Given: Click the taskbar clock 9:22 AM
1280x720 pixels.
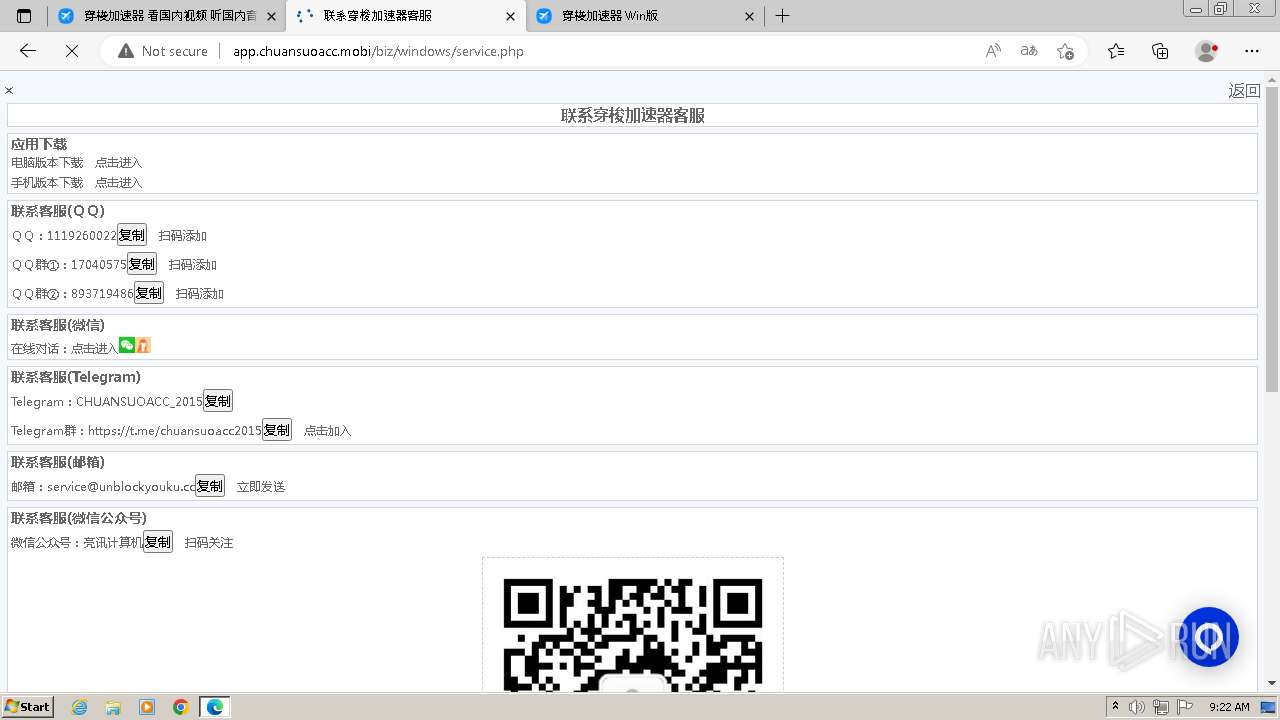Looking at the screenshot, I should [1229, 707].
